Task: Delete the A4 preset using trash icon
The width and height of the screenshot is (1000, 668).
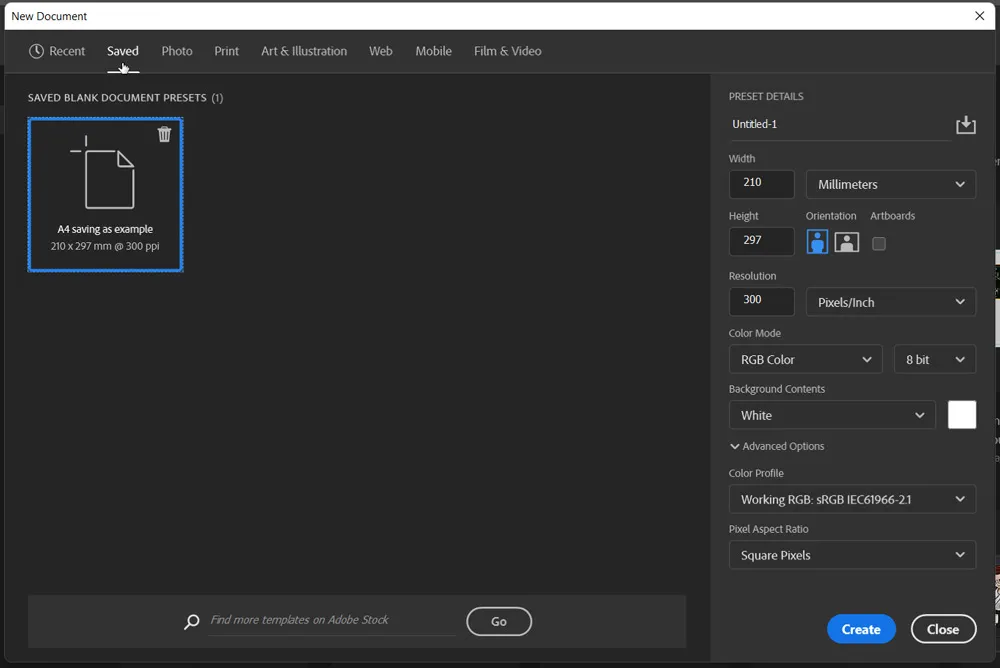Action: [164, 133]
